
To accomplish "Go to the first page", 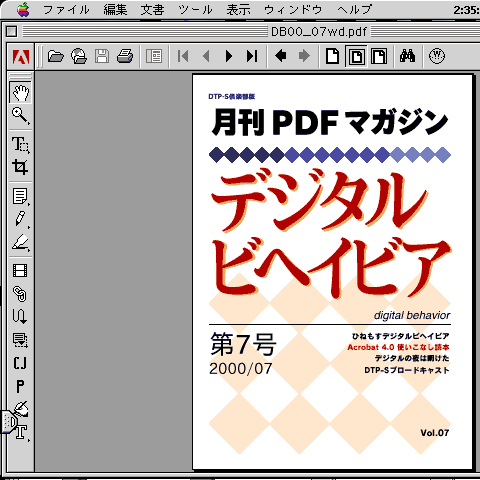I will pyautogui.click(x=183, y=56).
